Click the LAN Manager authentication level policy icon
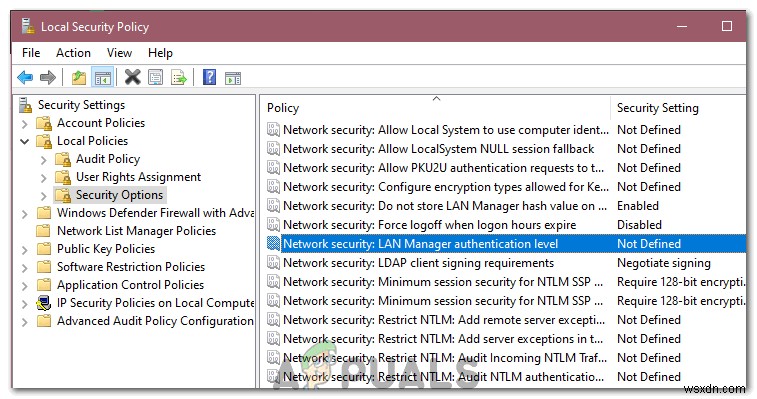Screen dimensions: 757x399 pyautogui.click(x=273, y=244)
